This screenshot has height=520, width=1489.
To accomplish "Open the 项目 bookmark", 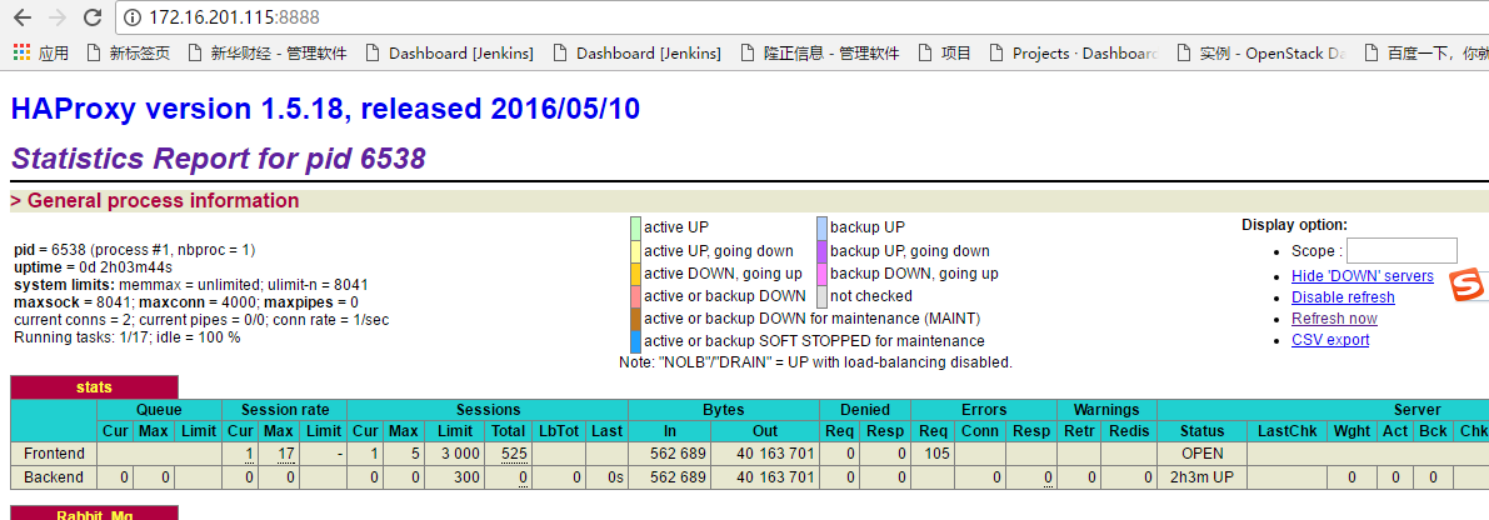I will [945, 53].
